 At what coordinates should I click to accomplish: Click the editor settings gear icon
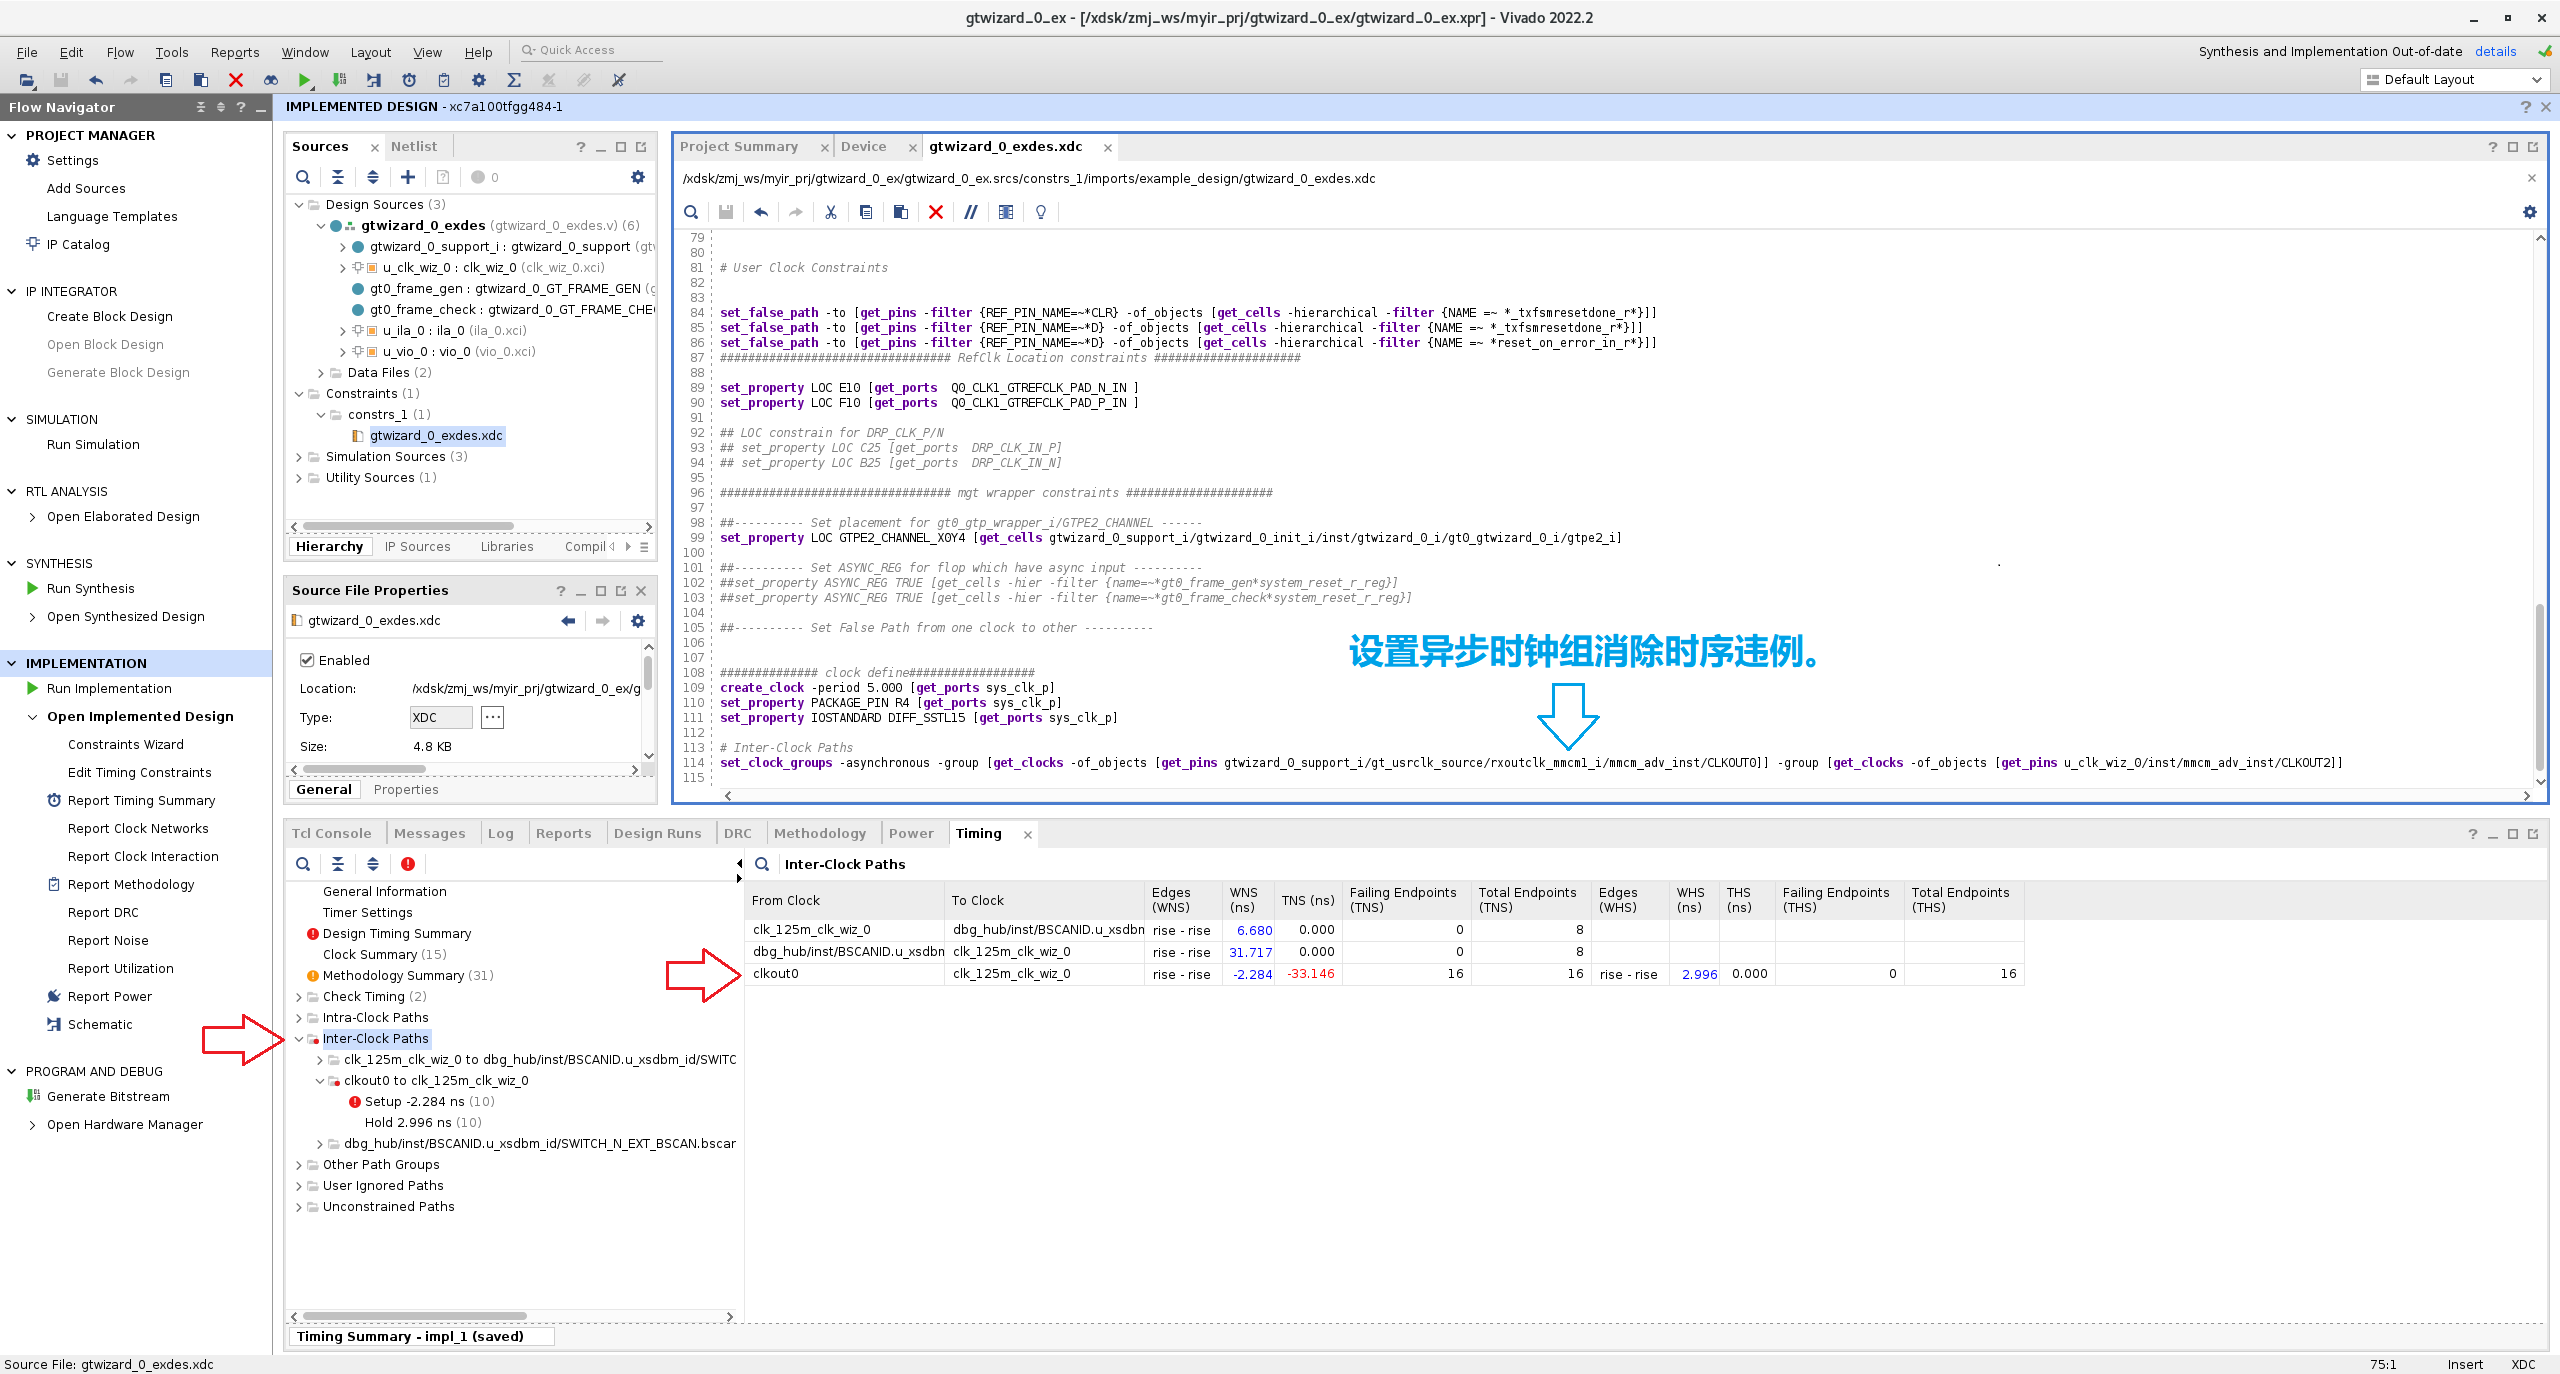(2530, 212)
